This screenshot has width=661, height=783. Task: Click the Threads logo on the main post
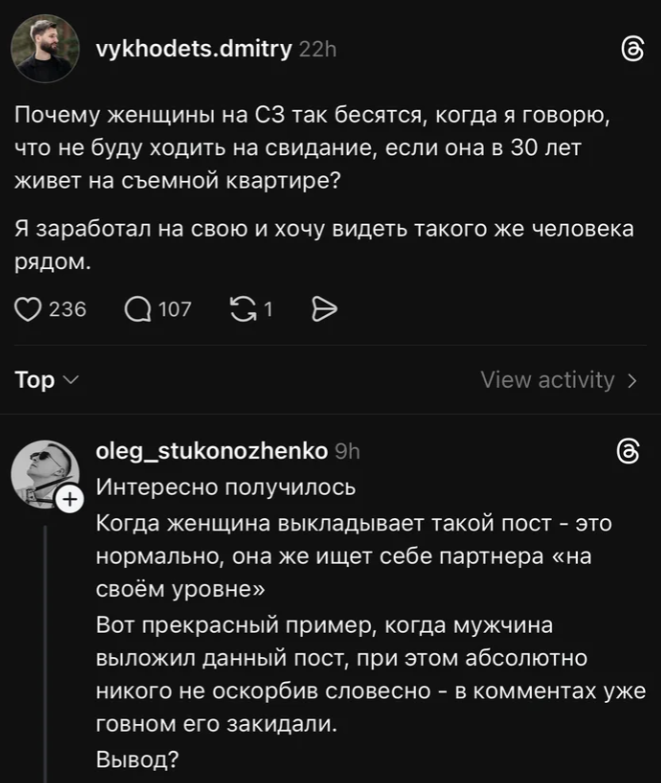click(630, 49)
